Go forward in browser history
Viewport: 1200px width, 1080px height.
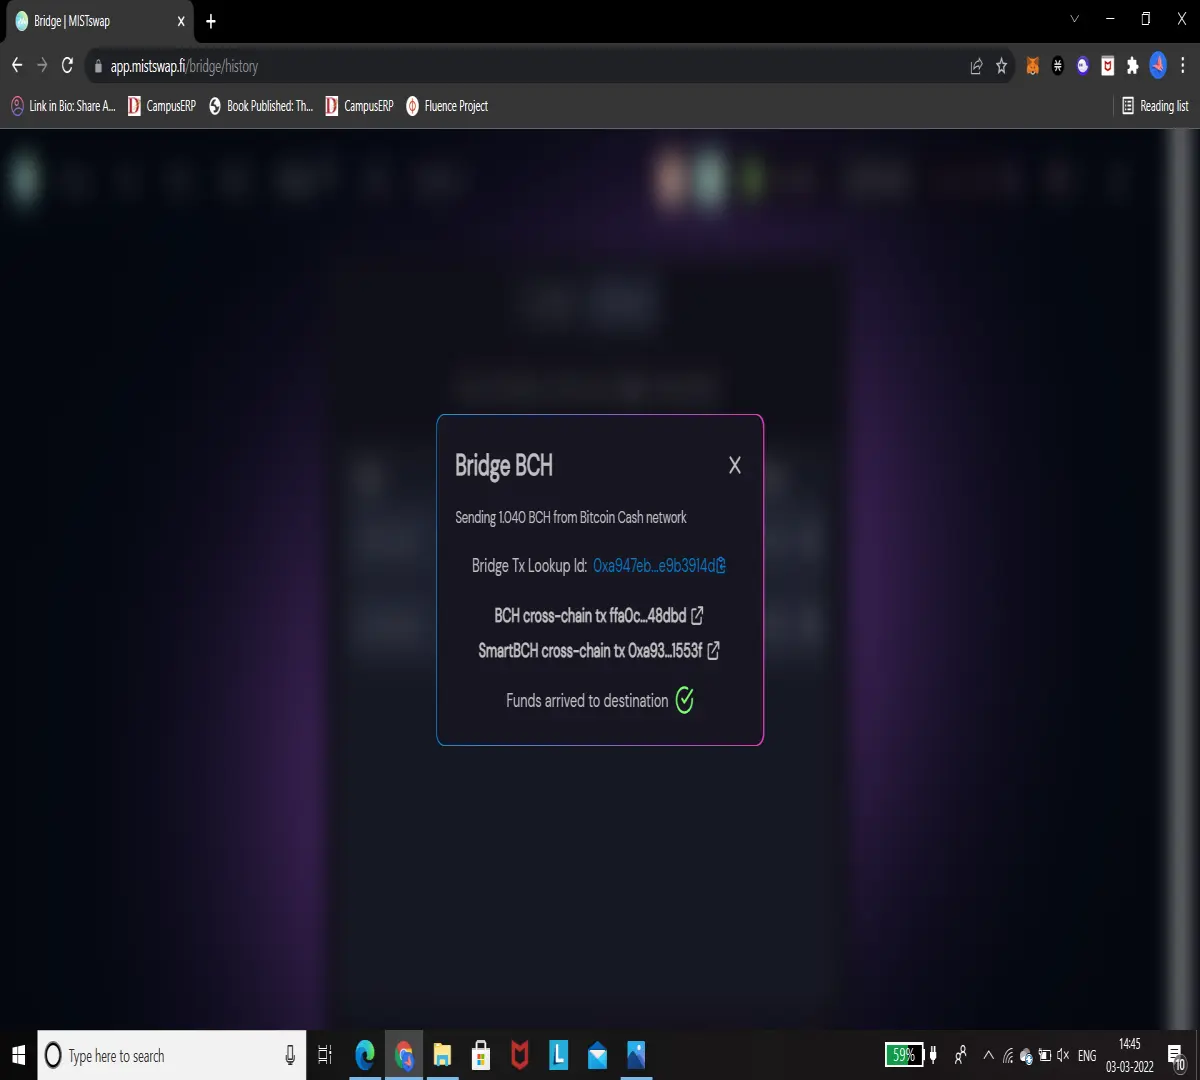(x=42, y=66)
